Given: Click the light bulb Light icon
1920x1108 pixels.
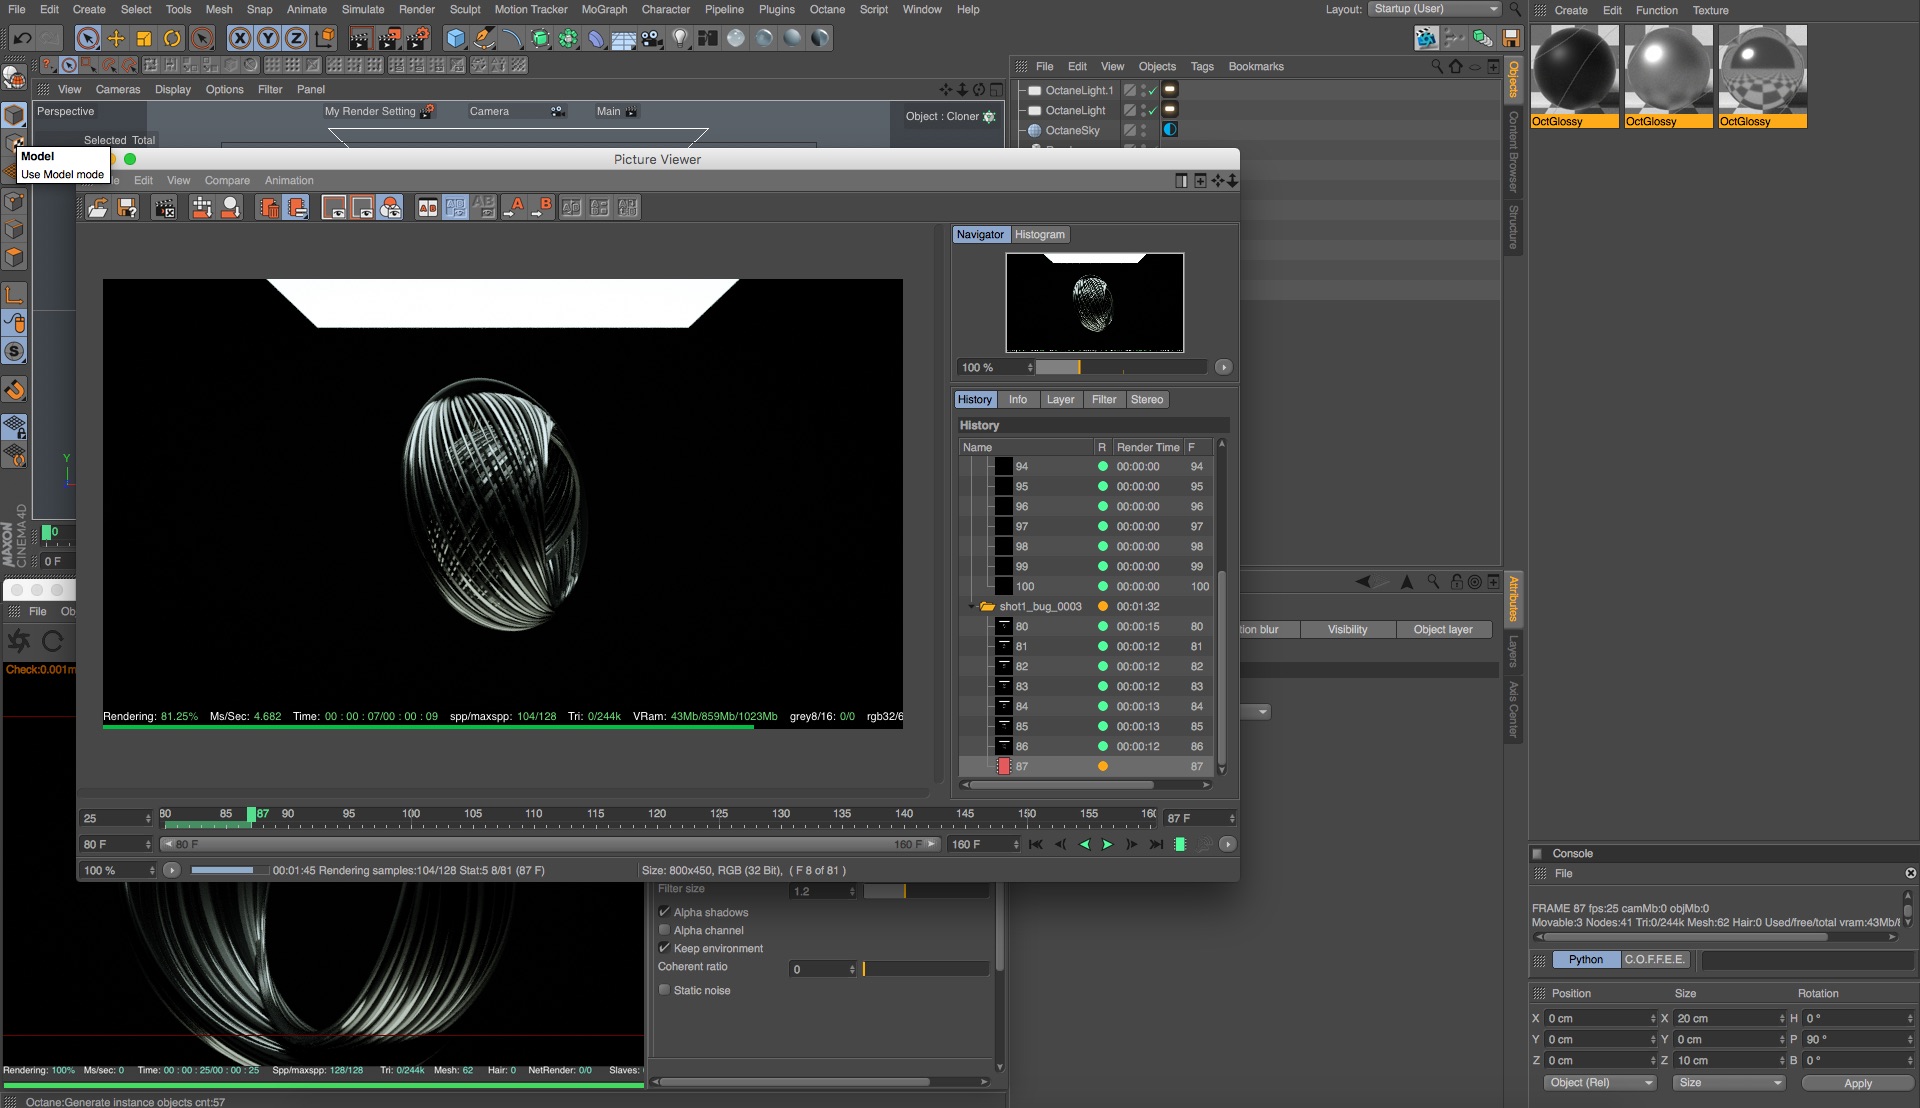Looking at the screenshot, I should 680,38.
